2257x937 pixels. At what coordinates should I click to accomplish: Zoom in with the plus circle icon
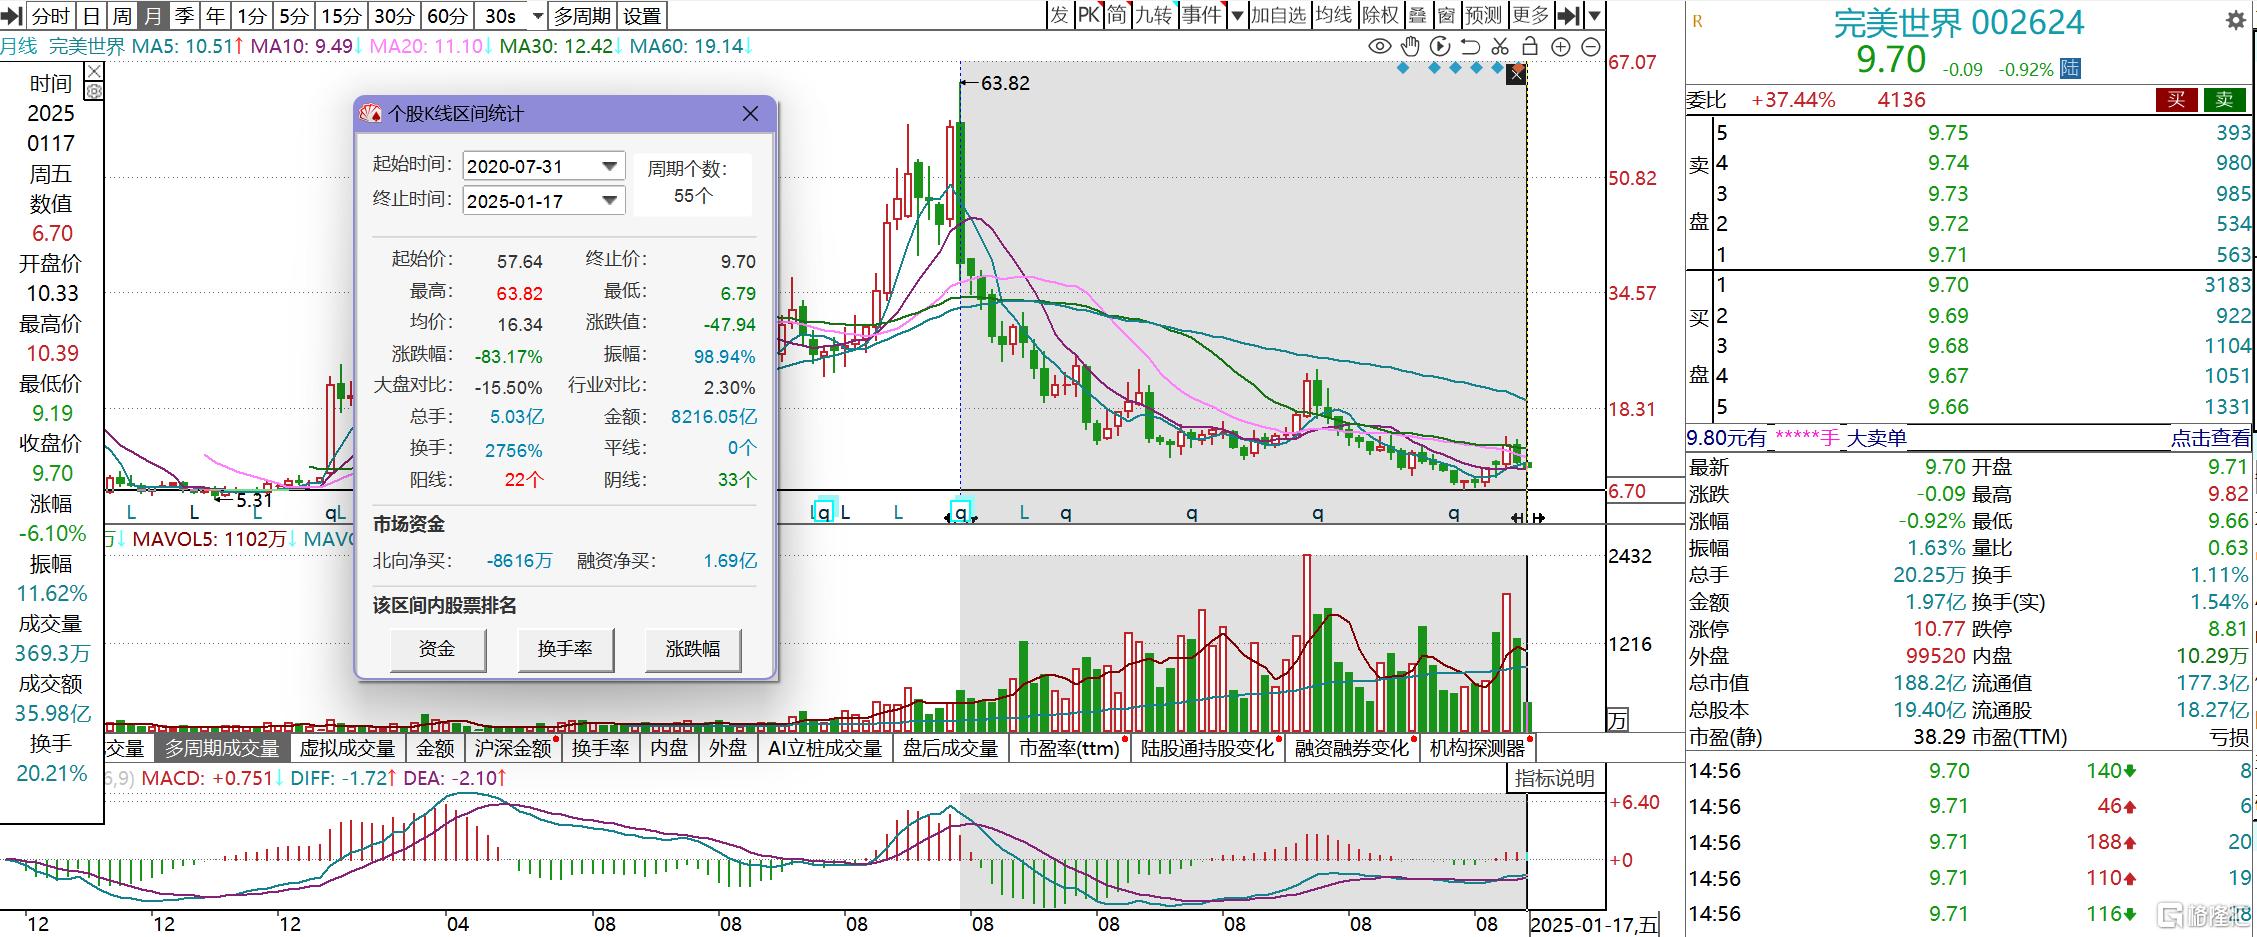pyautogui.click(x=1560, y=47)
